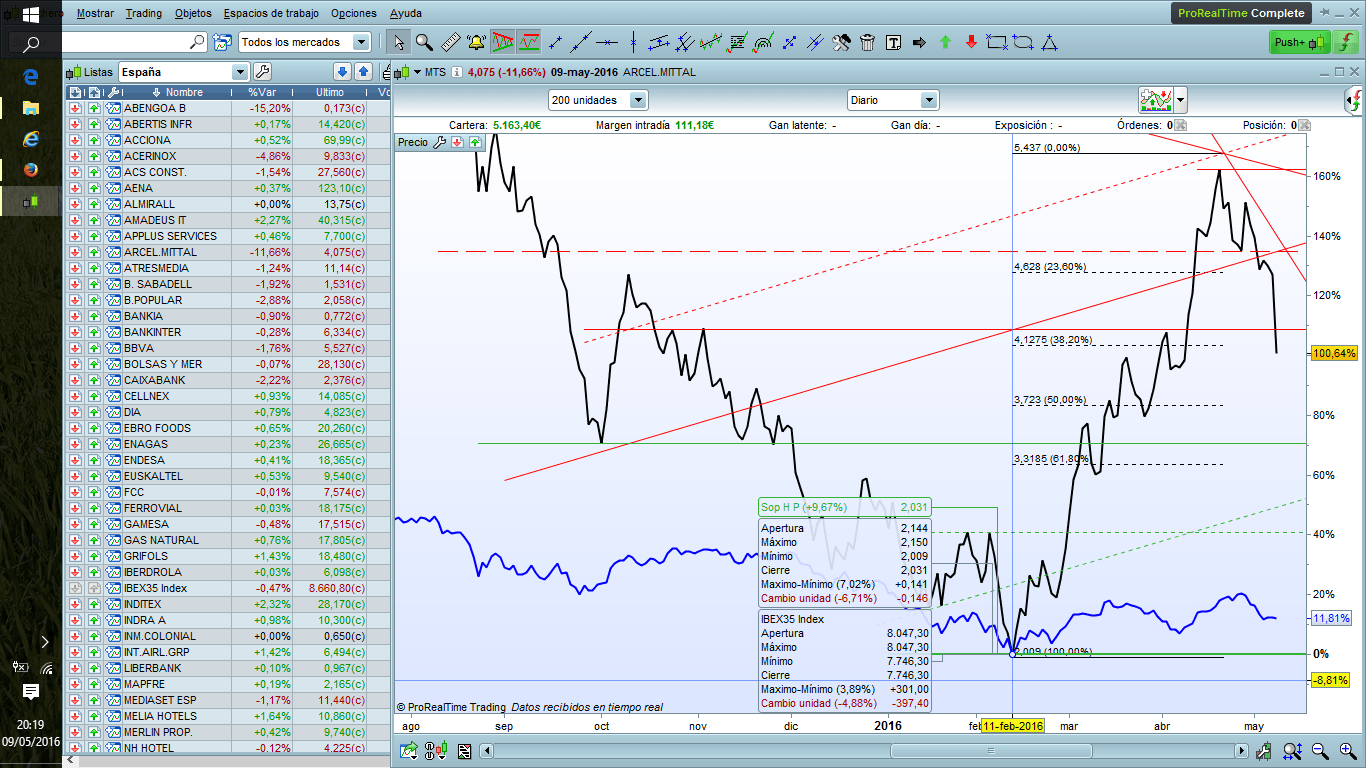
Task: Select the Fibonacci retracement tool
Action: (x=737, y=42)
